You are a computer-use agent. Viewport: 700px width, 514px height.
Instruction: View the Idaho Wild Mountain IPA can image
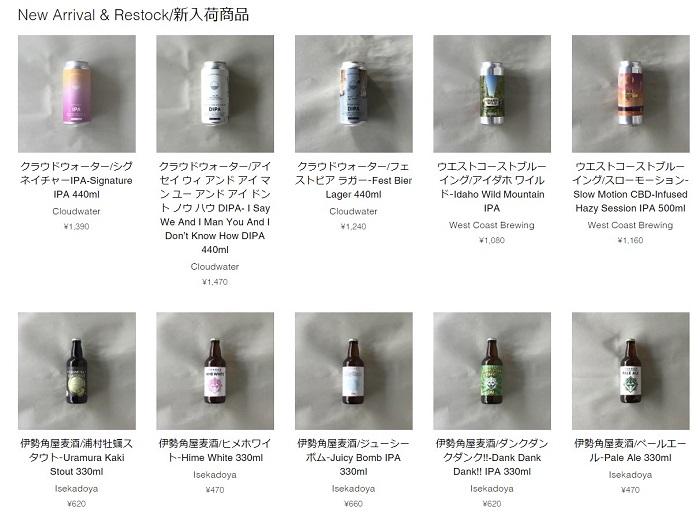coord(492,94)
